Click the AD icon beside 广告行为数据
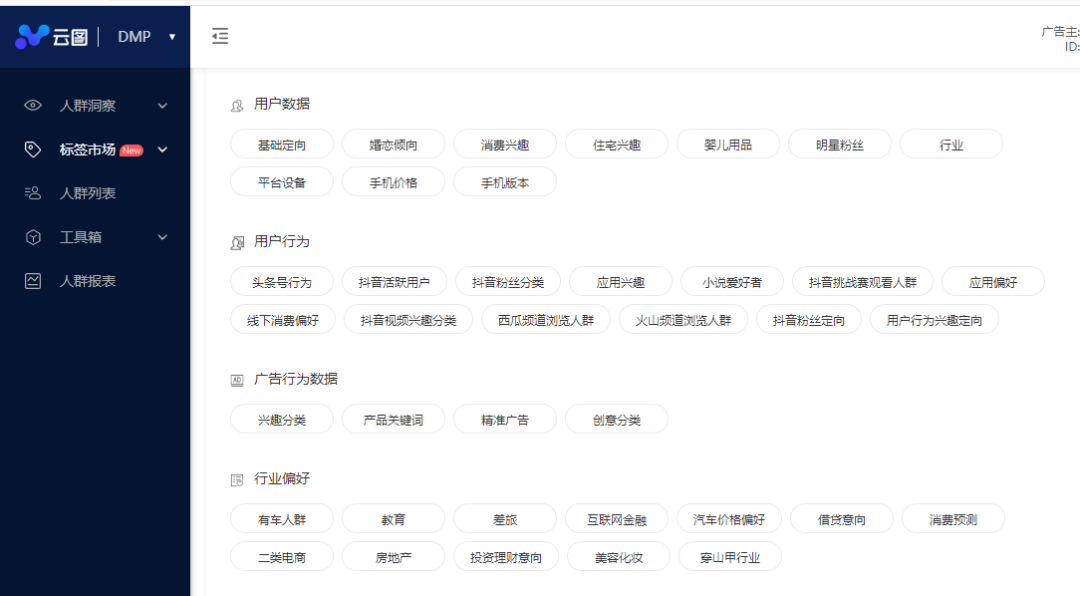 click(237, 380)
